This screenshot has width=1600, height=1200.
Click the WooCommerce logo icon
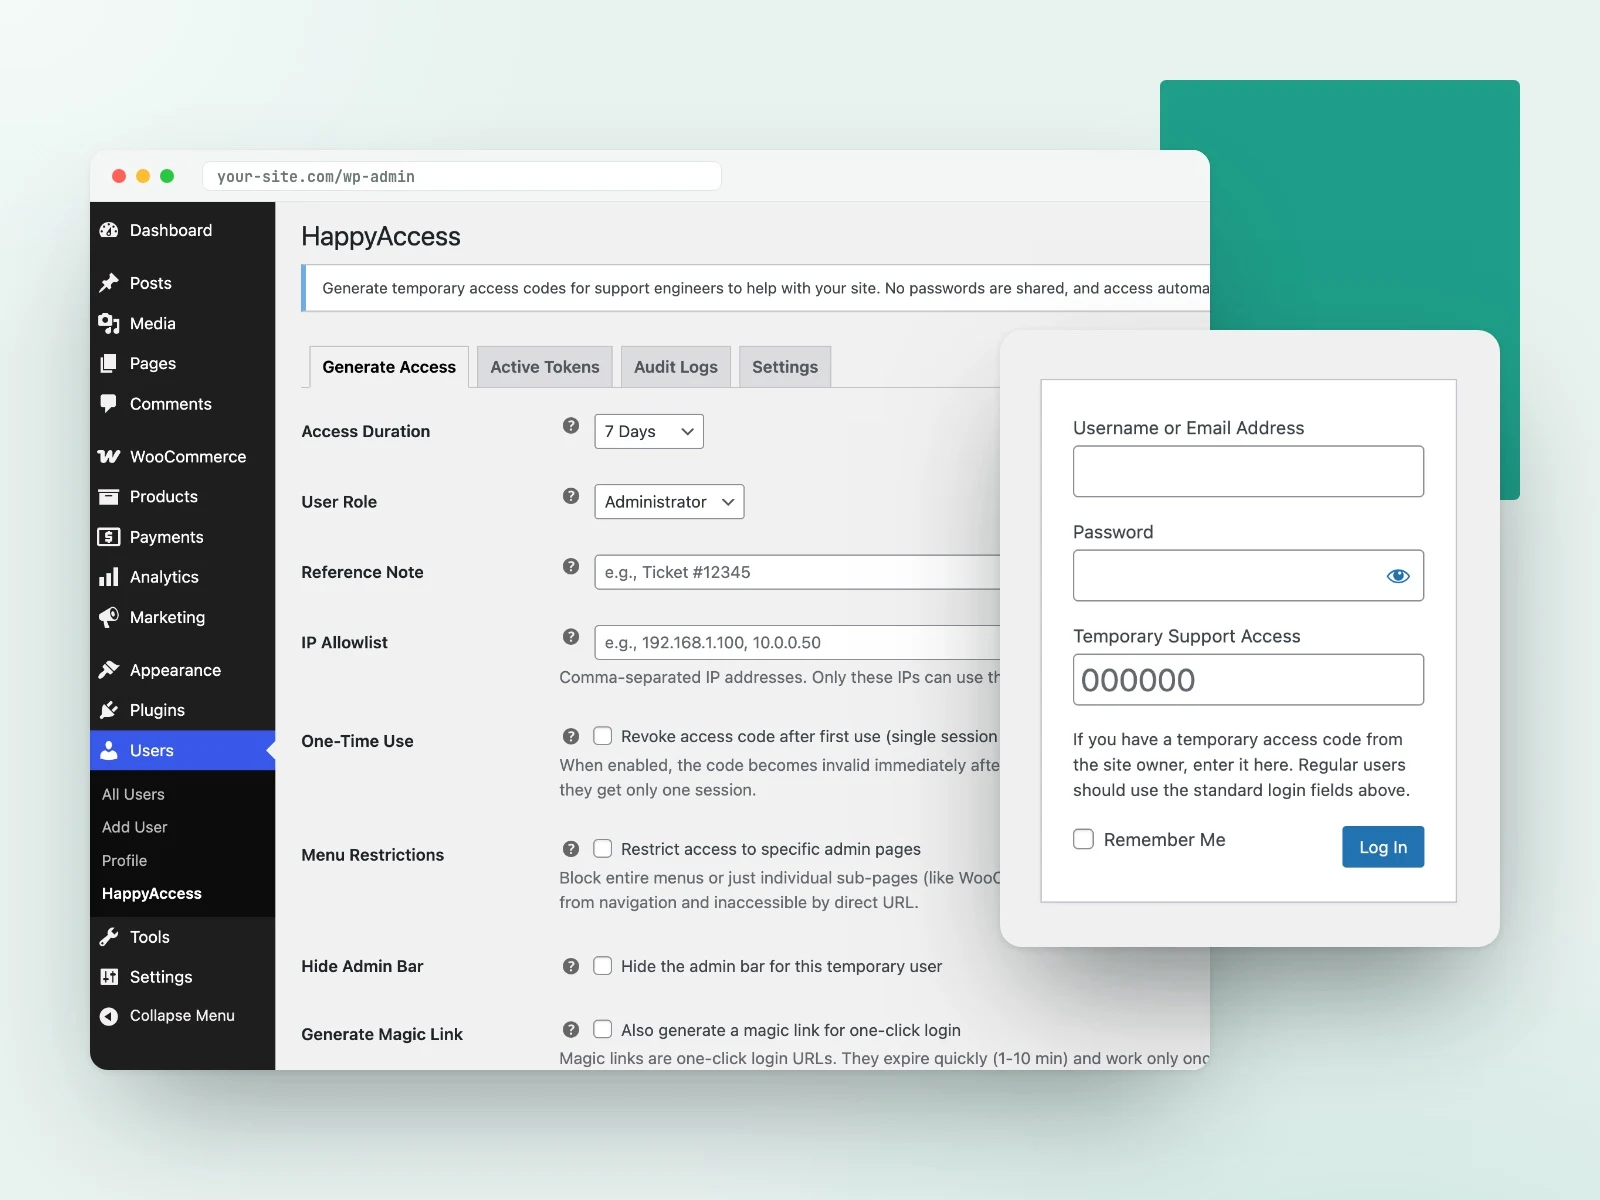(x=109, y=456)
